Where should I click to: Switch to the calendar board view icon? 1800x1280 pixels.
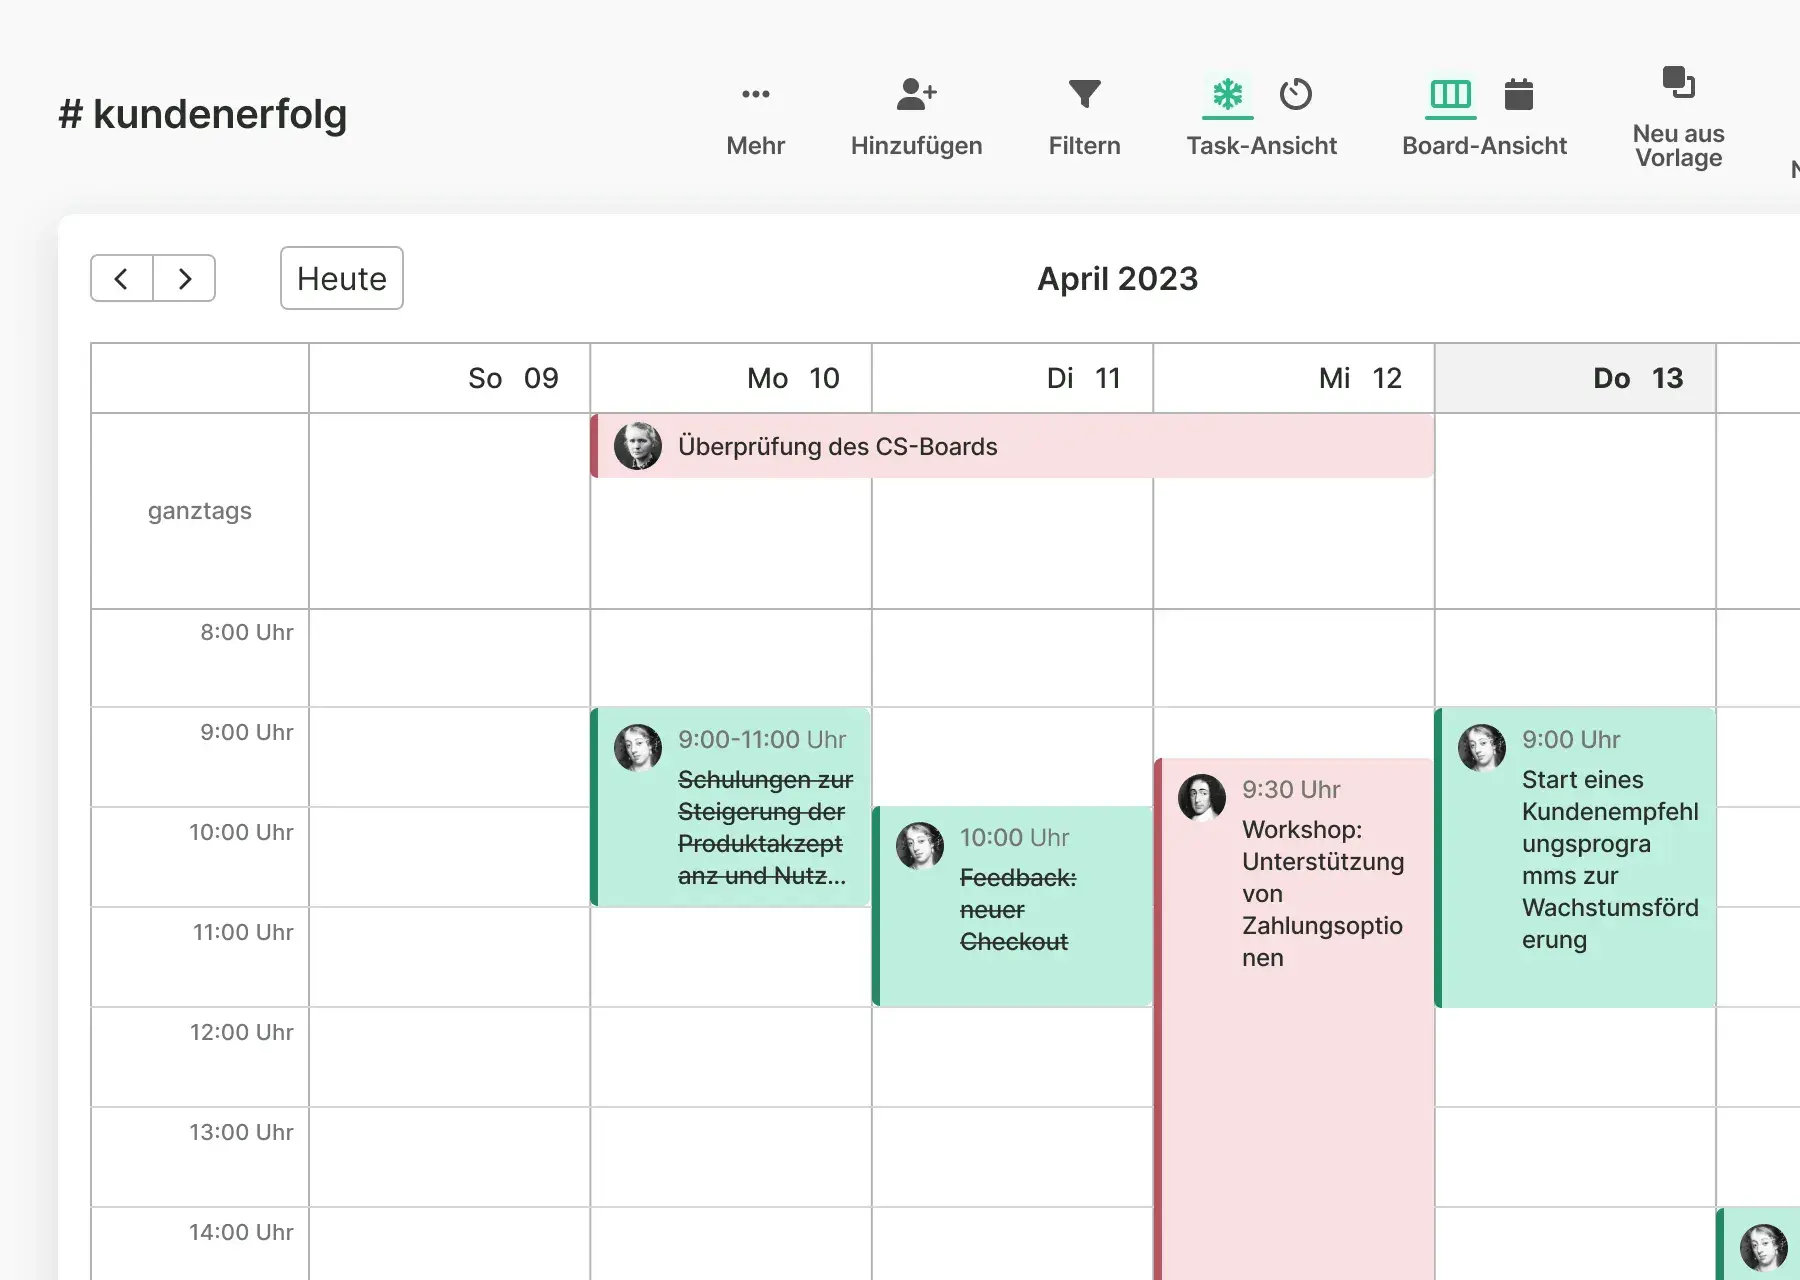(x=1519, y=95)
